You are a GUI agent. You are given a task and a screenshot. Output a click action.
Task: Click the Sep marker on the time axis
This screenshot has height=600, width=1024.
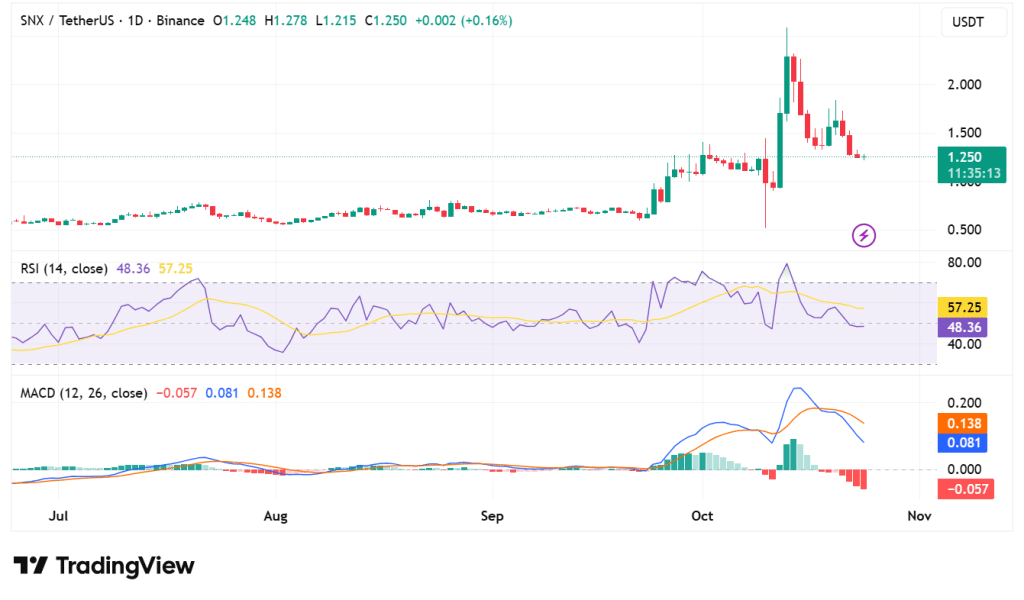click(x=491, y=516)
